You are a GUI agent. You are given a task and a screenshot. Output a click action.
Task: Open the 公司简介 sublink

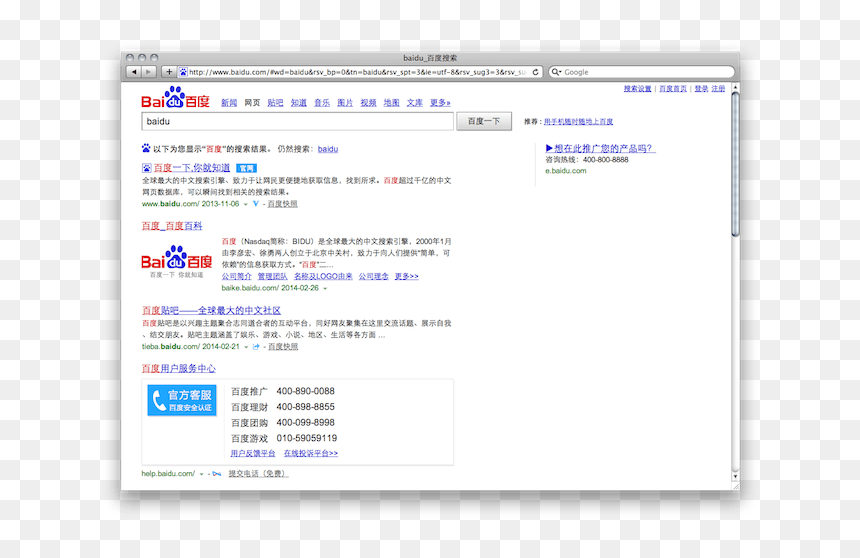pos(236,276)
